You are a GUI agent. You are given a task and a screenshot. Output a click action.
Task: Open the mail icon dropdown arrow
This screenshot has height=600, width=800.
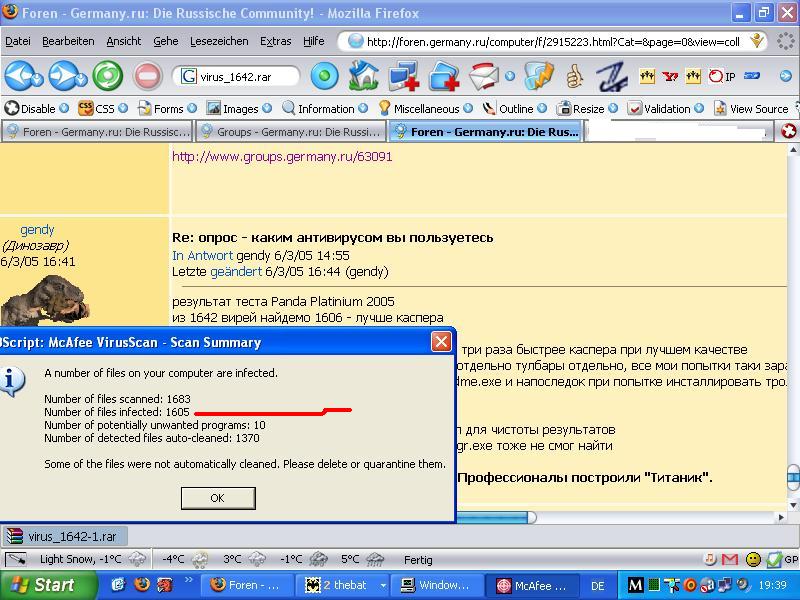[x=509, y=77]
